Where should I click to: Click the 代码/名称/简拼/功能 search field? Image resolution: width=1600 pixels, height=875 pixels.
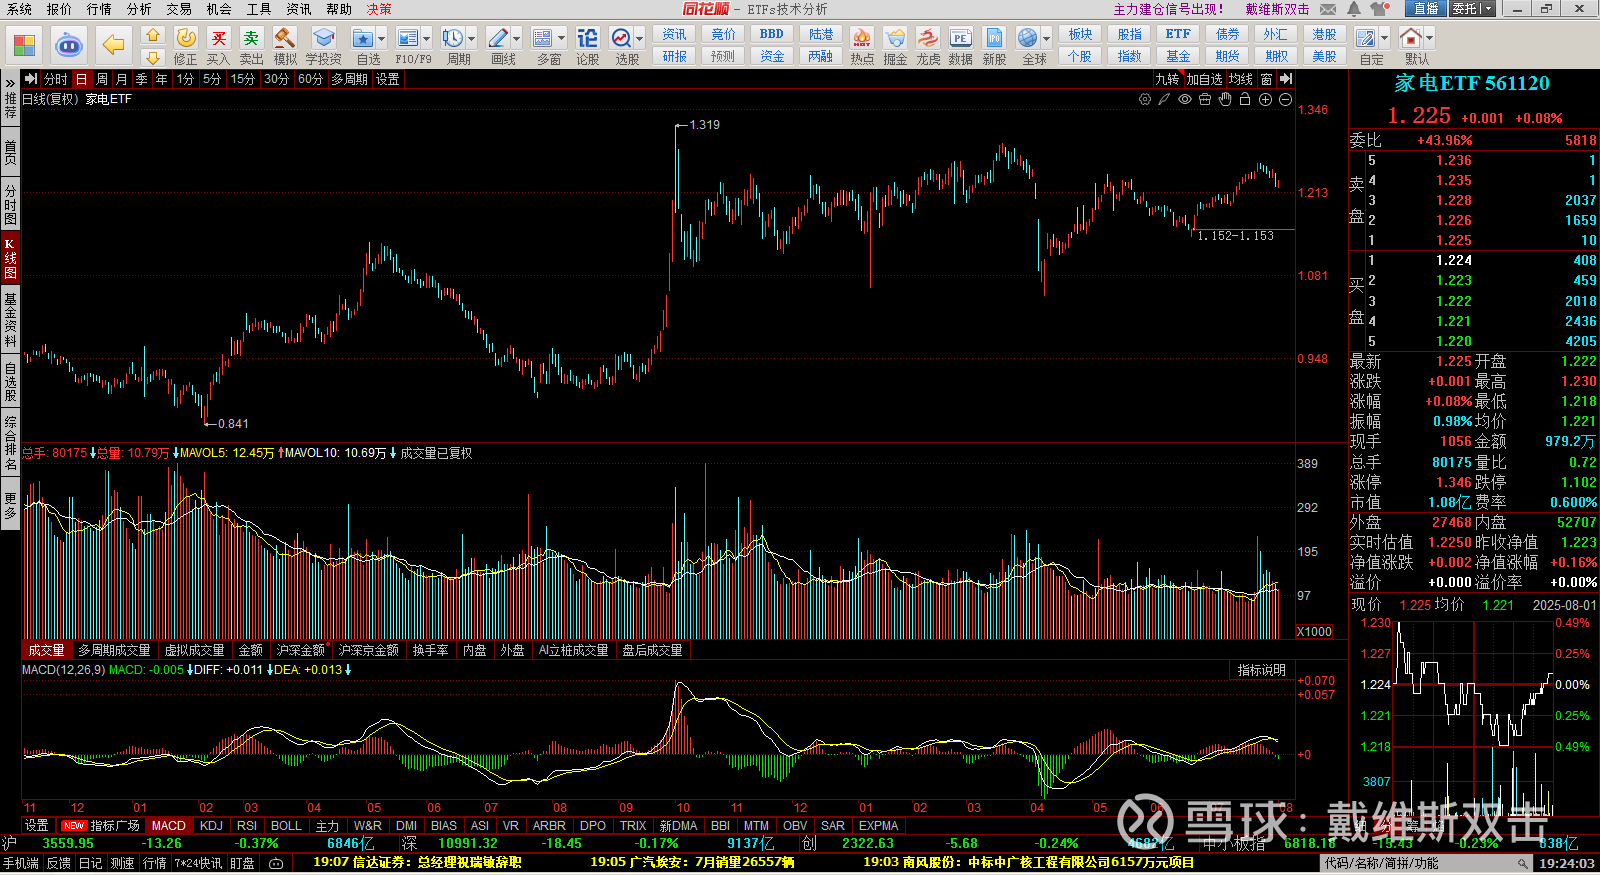[1427, 864]
